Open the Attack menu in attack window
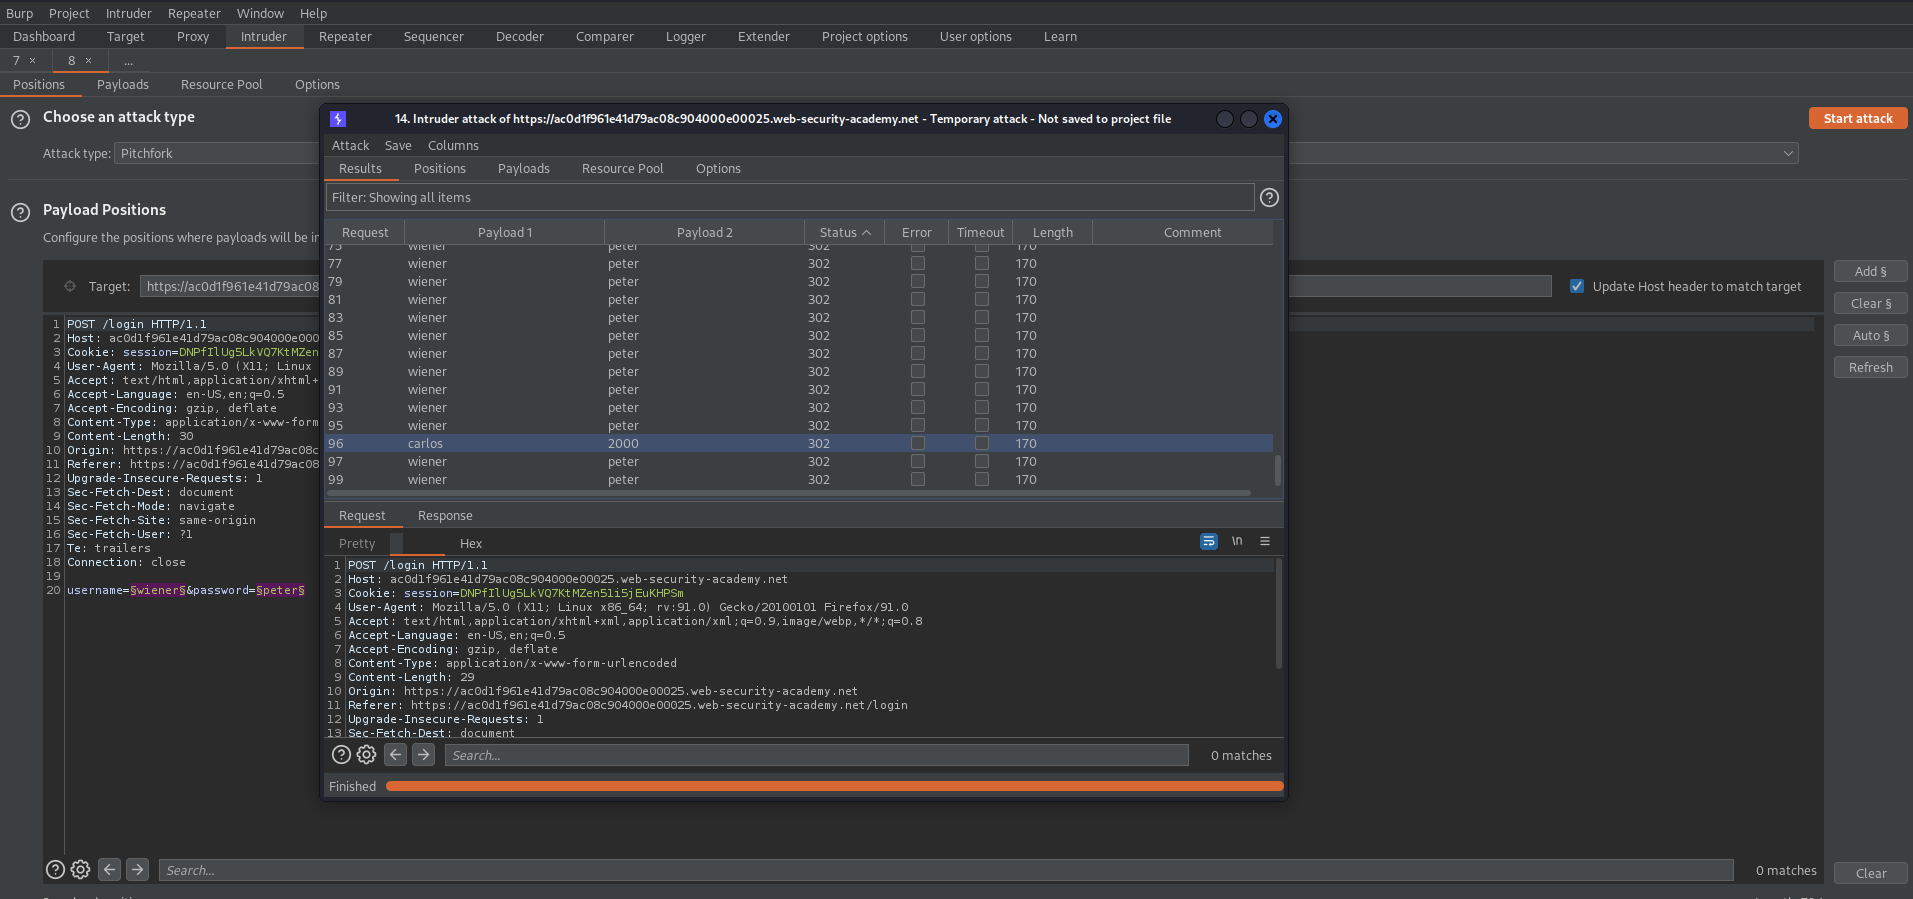Viewport: 1913px width, 899px height. coord(351,145)
